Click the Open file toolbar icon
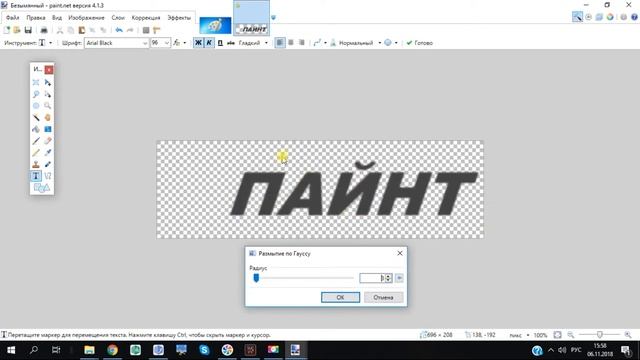This screenshot has width=640, height=360. click(x=17, y=30)
